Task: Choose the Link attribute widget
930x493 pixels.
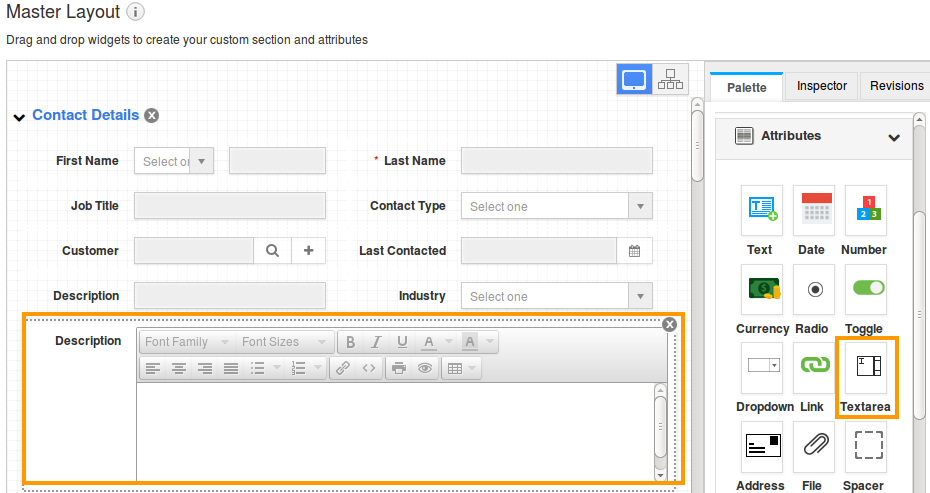Action: click(813, 368)
